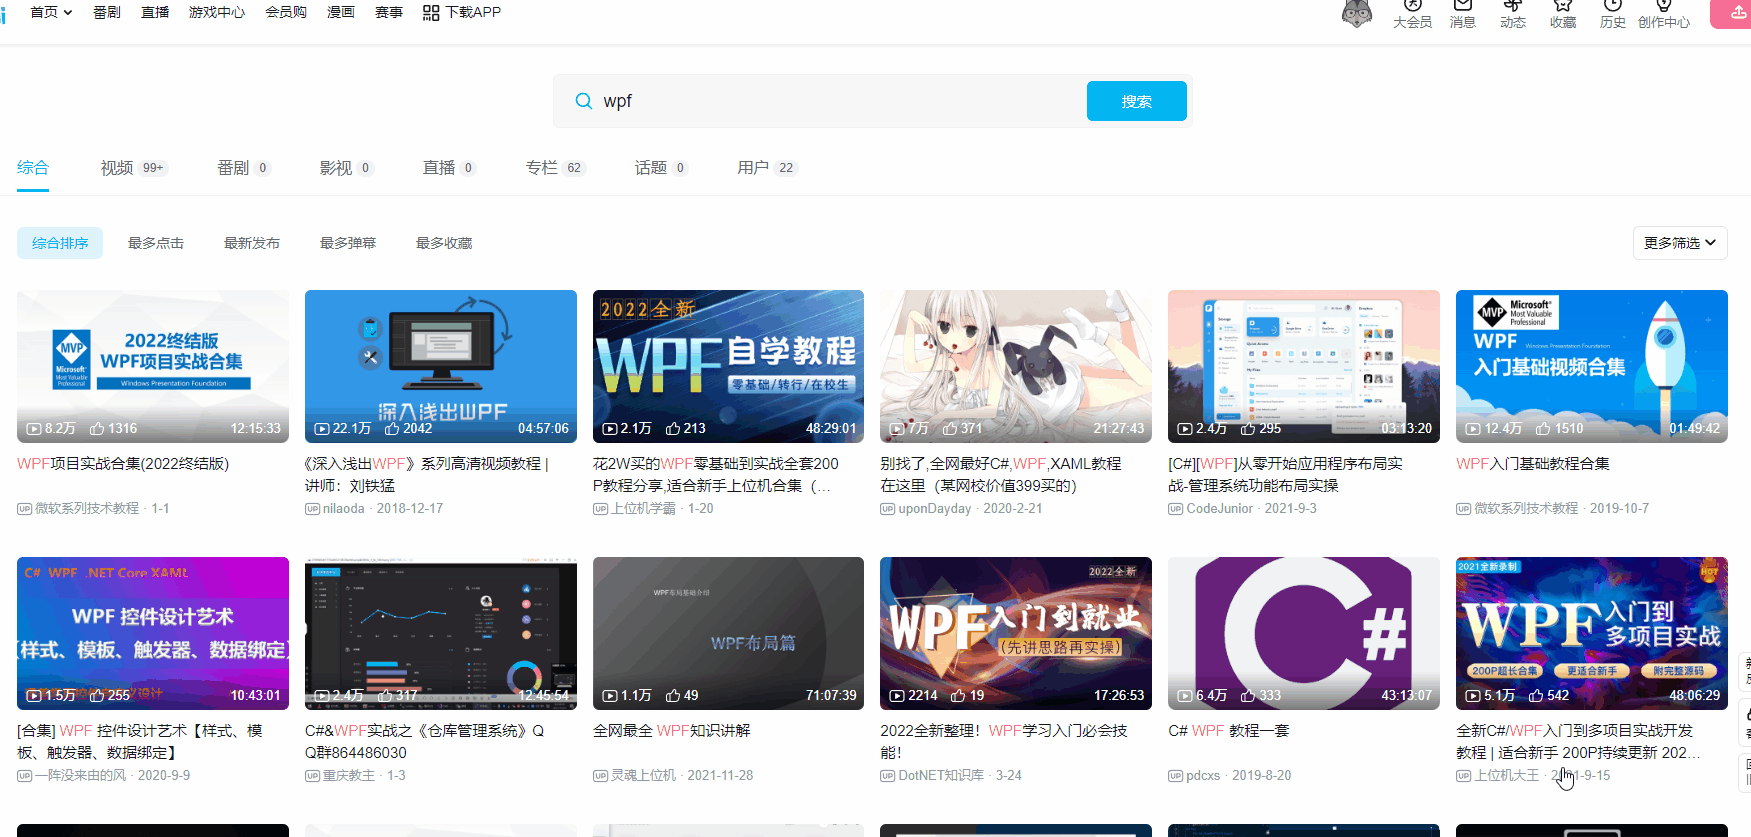Image resolution: width=1751 pixels, height=837 pixels.
Task: Open the WPF布局篇 thumbnail
Action: point(728,633)
